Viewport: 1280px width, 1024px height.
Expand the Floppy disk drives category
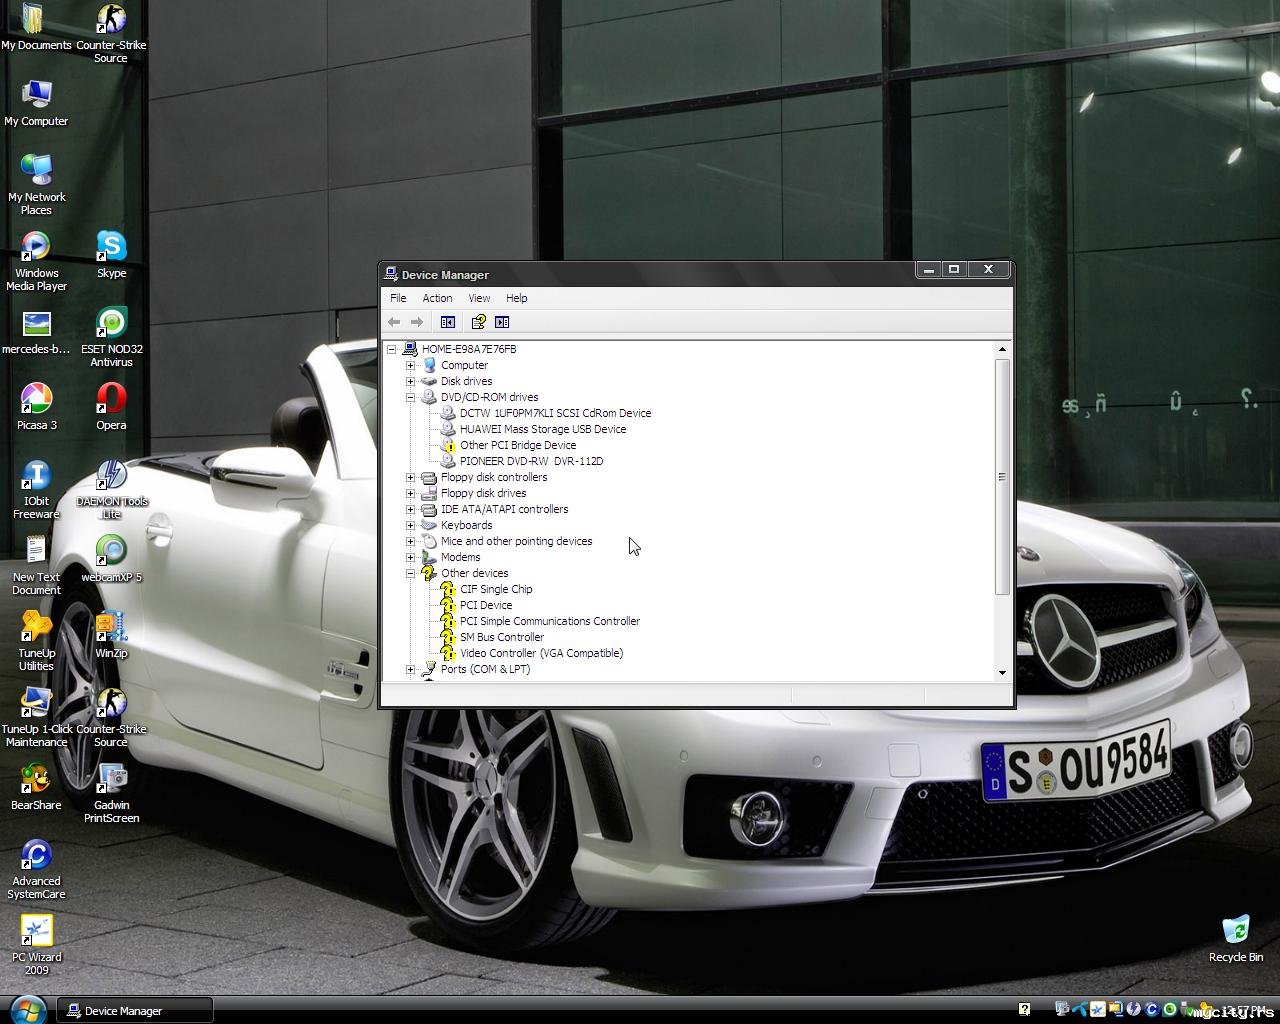410,493
